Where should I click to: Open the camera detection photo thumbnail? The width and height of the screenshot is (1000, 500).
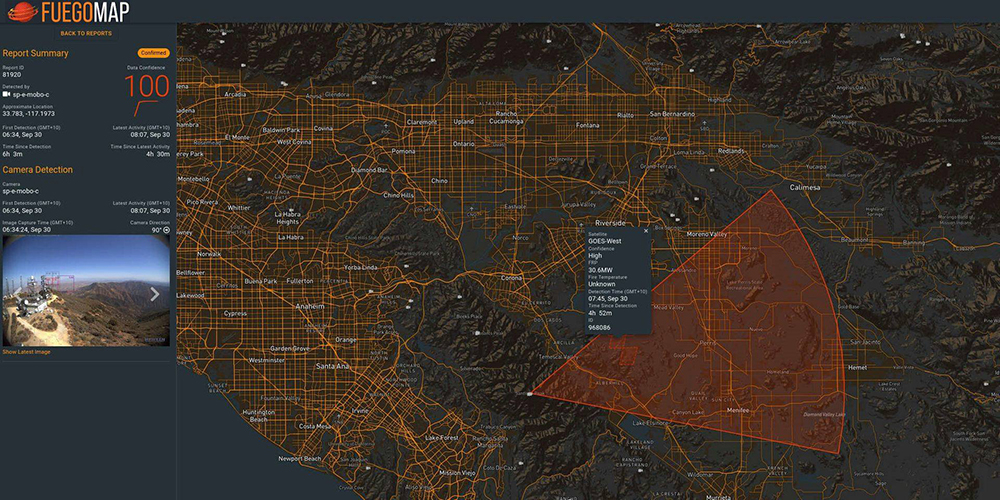click(86, 291)
